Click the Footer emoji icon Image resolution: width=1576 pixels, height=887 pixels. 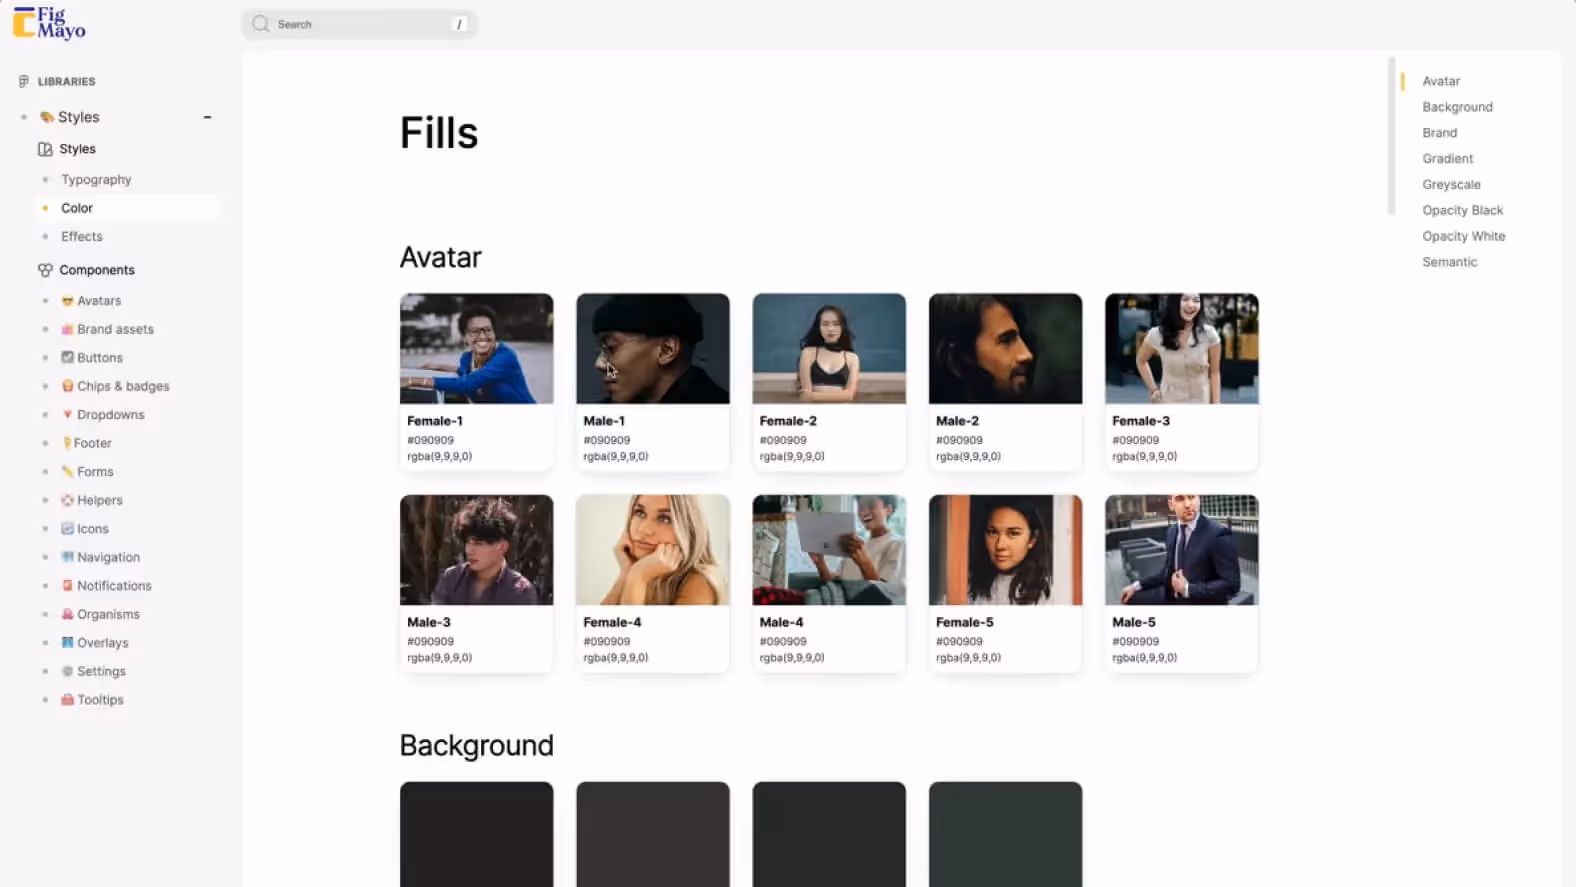66,443
